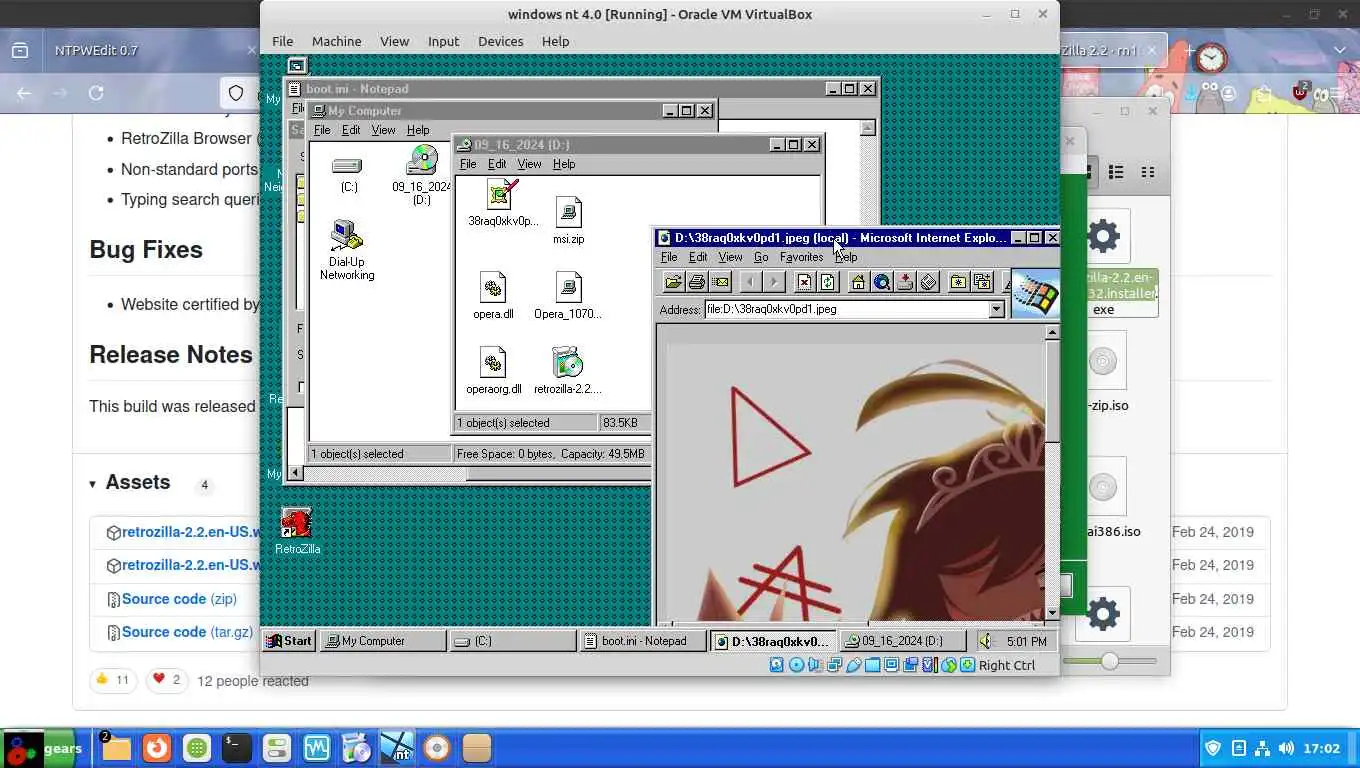Select the Opera_1070... file icon

(567, 295)
